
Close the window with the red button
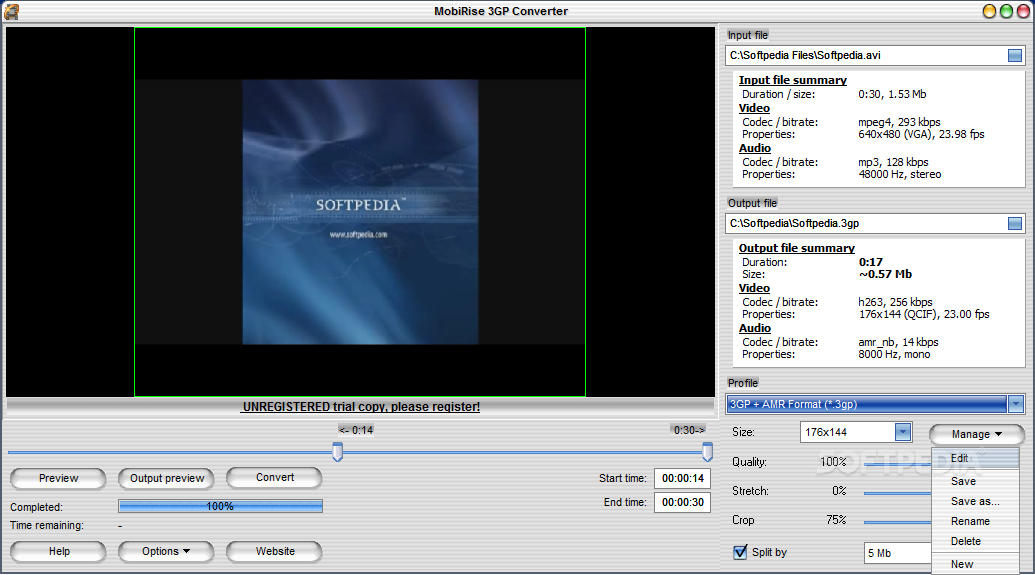click(x=1023, y=11)
